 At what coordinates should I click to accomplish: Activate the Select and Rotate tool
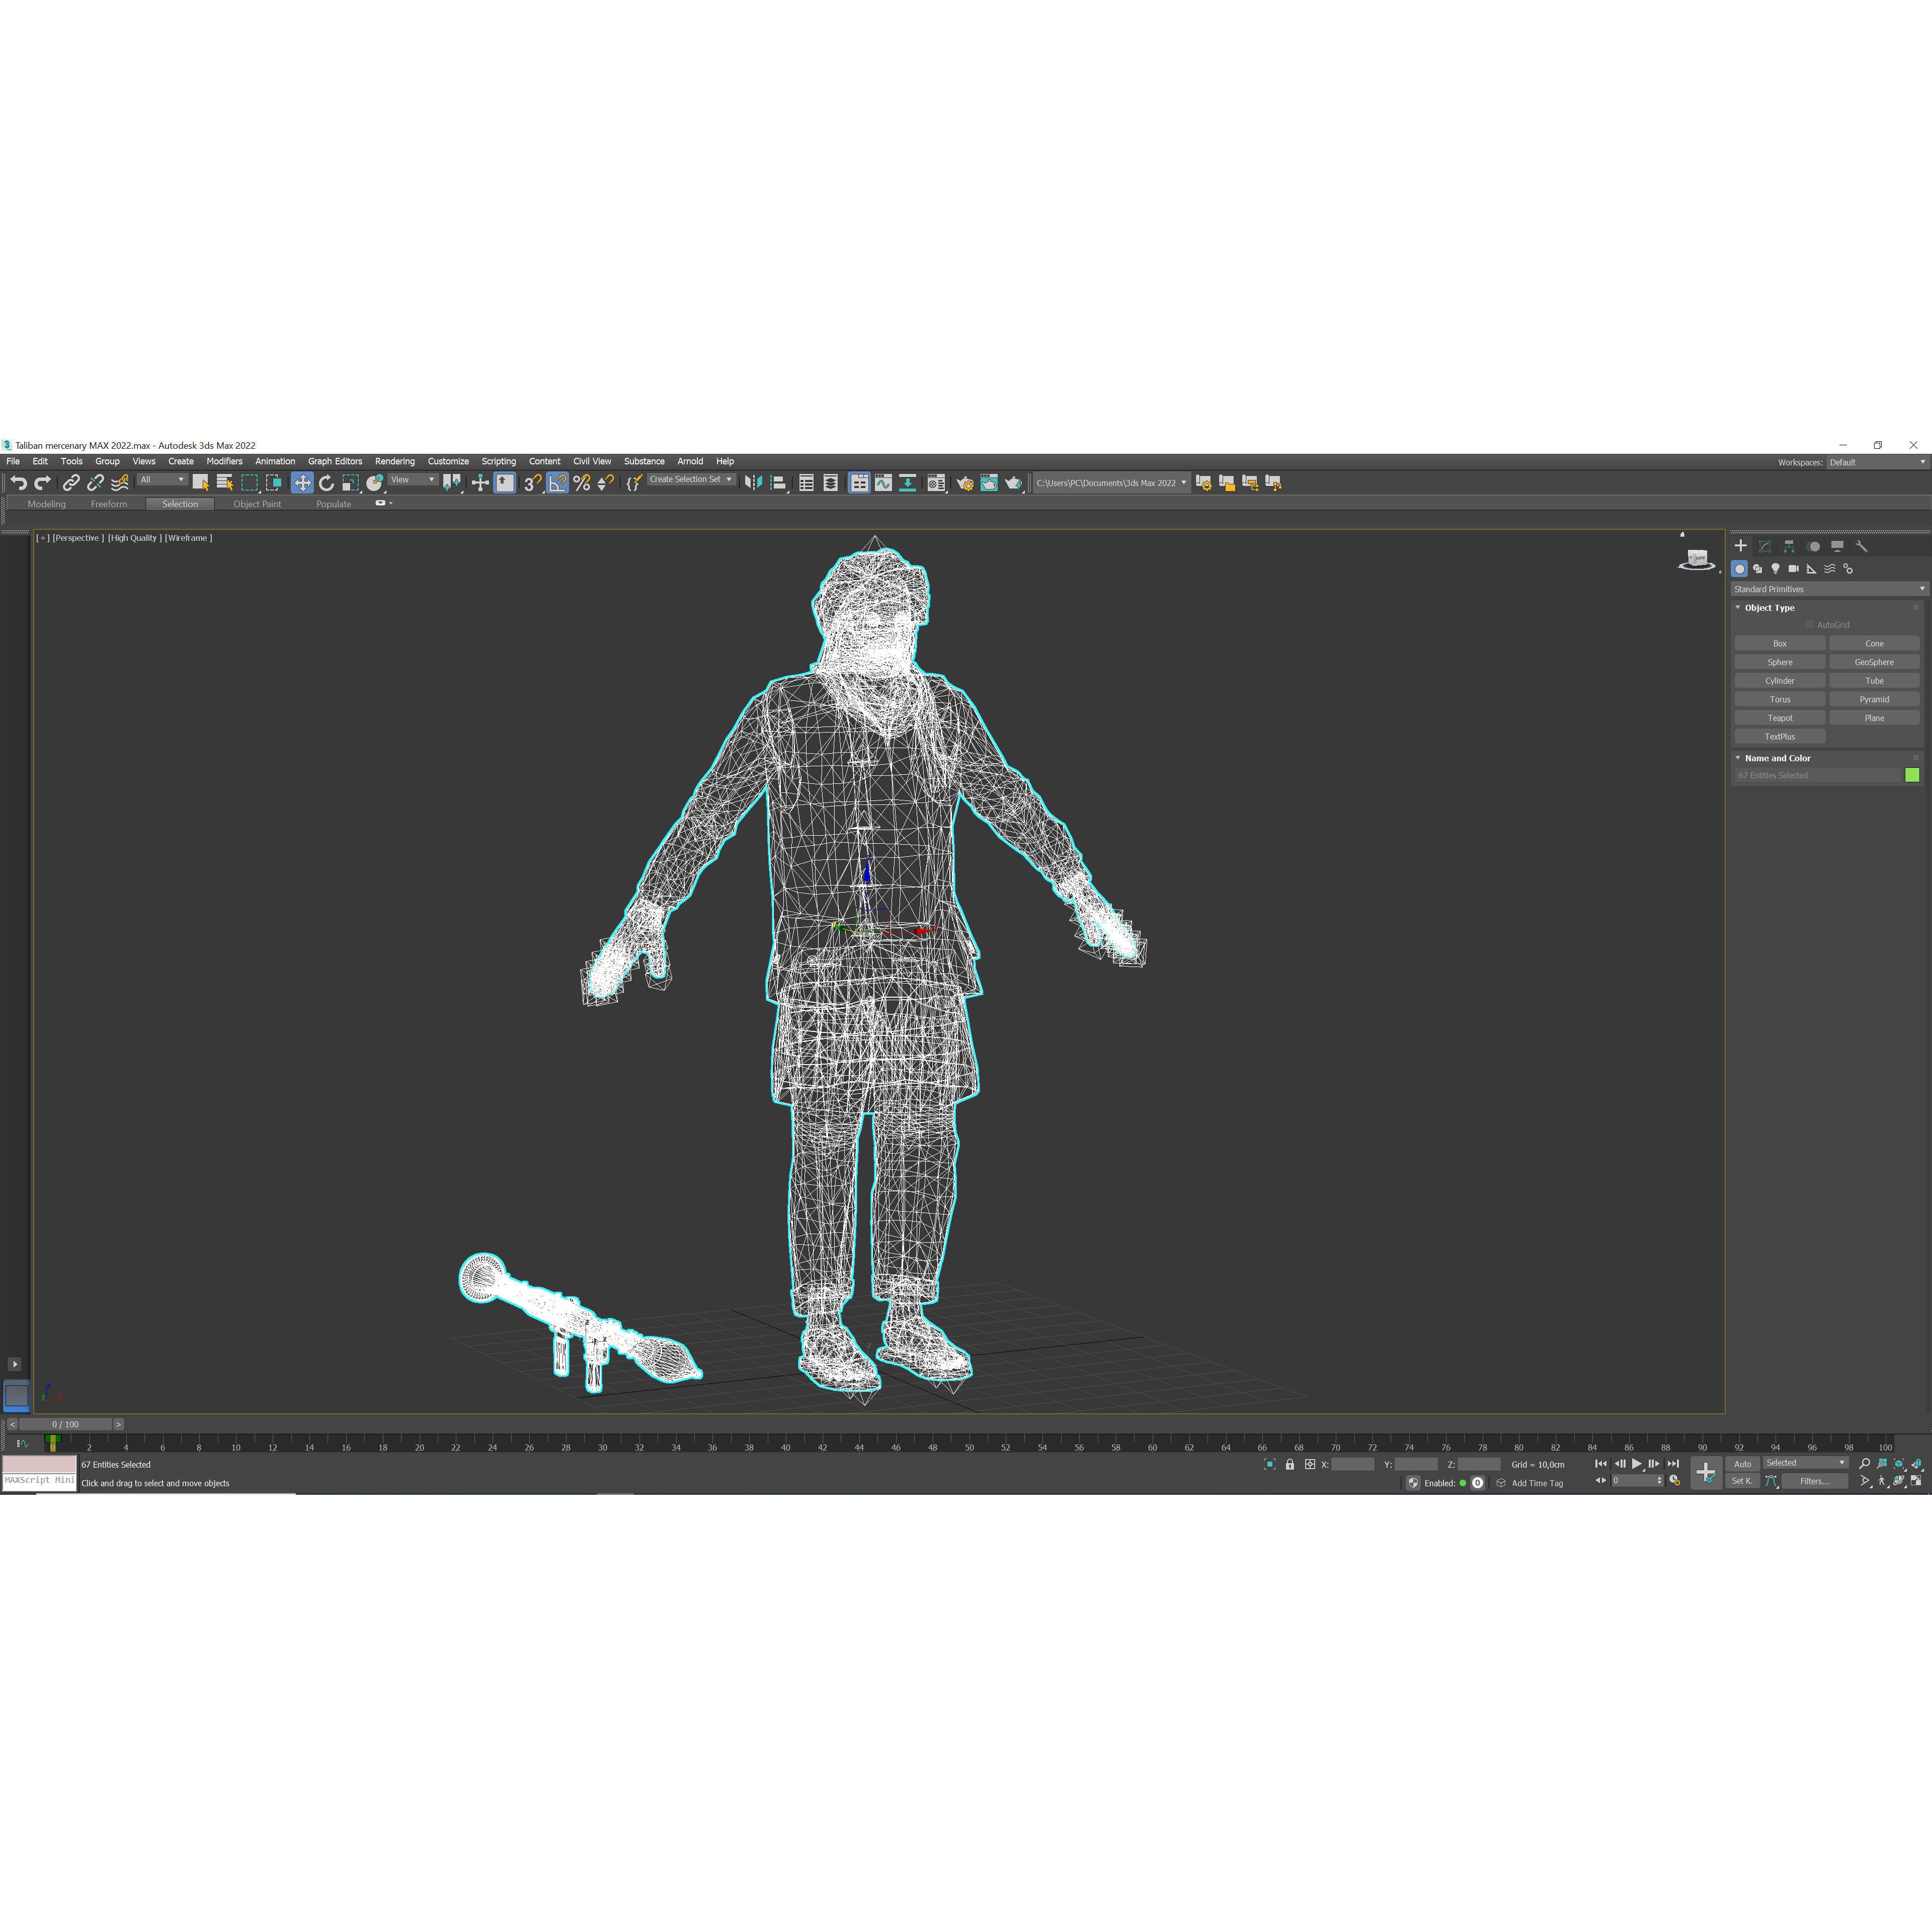(x=328, y=483)
